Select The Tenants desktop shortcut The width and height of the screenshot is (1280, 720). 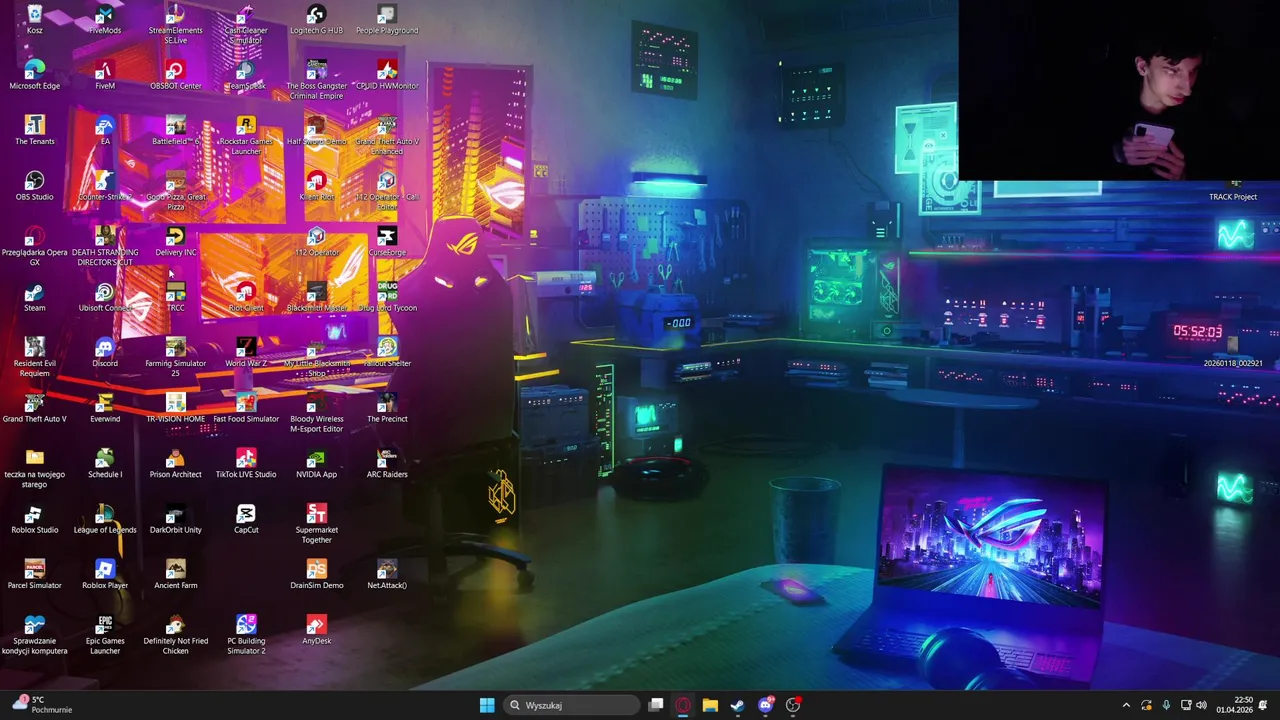coord(35,130)
